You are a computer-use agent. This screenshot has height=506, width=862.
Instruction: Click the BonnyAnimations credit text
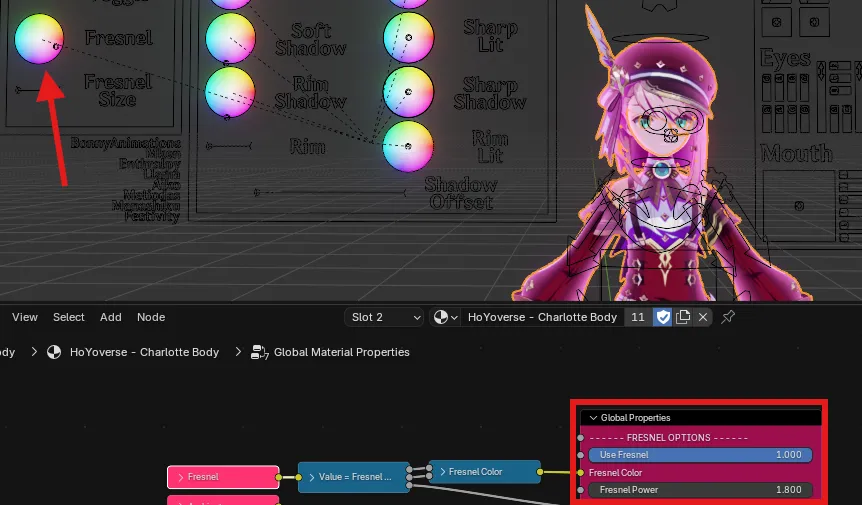click(125, 144)
